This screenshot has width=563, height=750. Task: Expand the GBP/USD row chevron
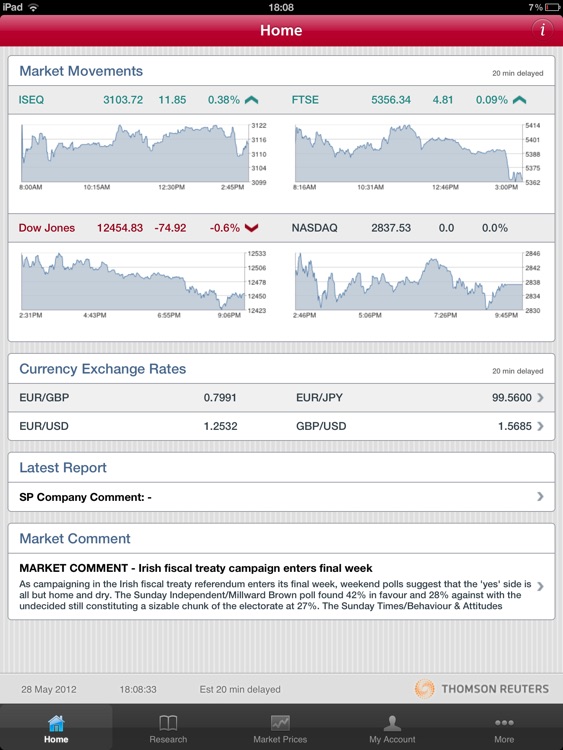tap(540, 426)
